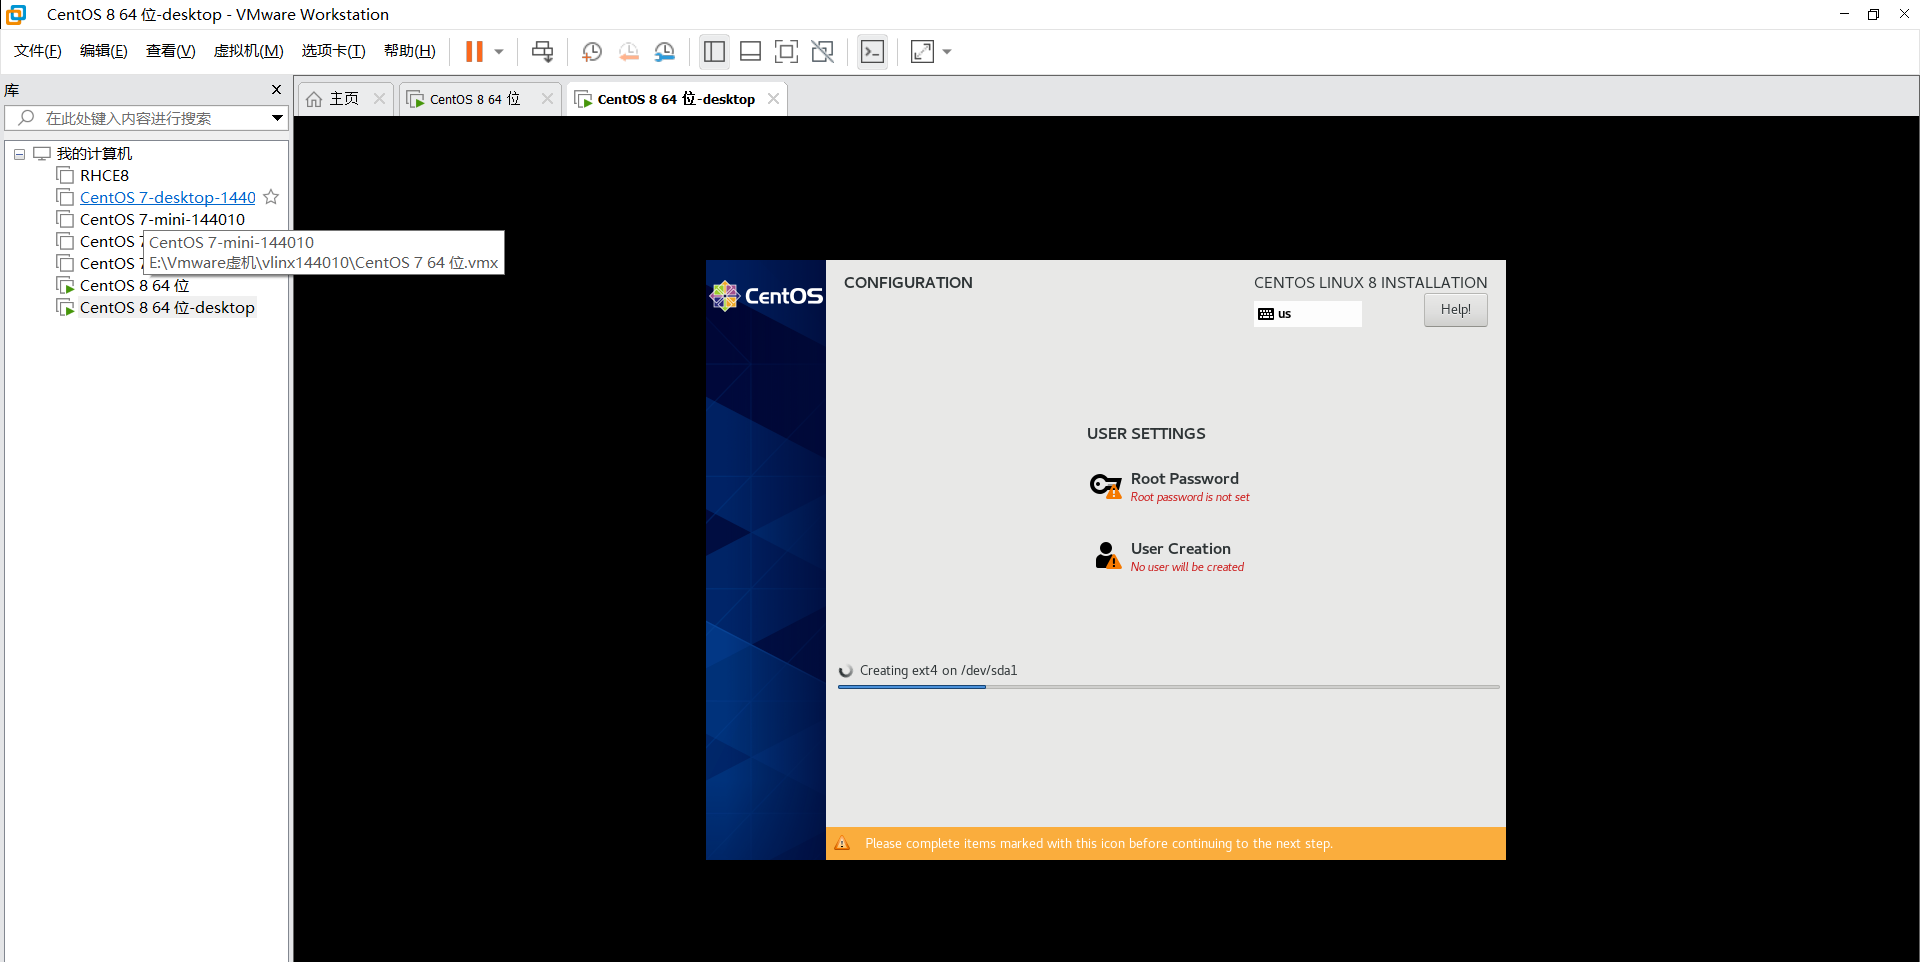Click the library search input field
This screenshot has height=962, width=1920.
pos(146,118)
